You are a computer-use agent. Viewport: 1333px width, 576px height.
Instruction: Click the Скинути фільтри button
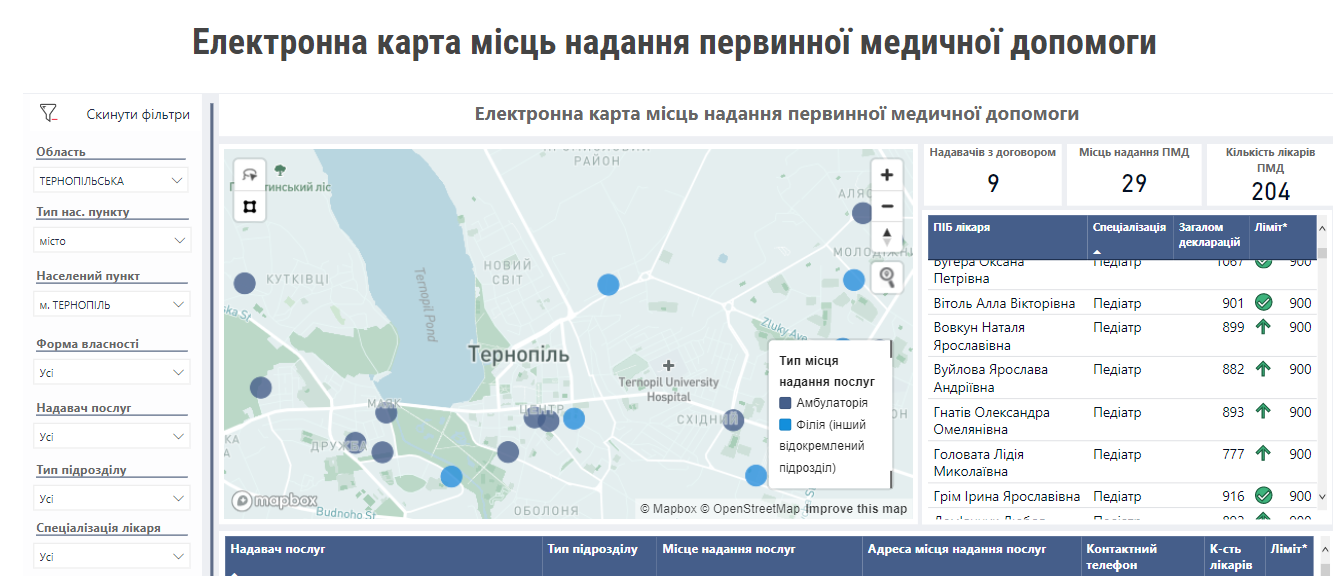139,113
